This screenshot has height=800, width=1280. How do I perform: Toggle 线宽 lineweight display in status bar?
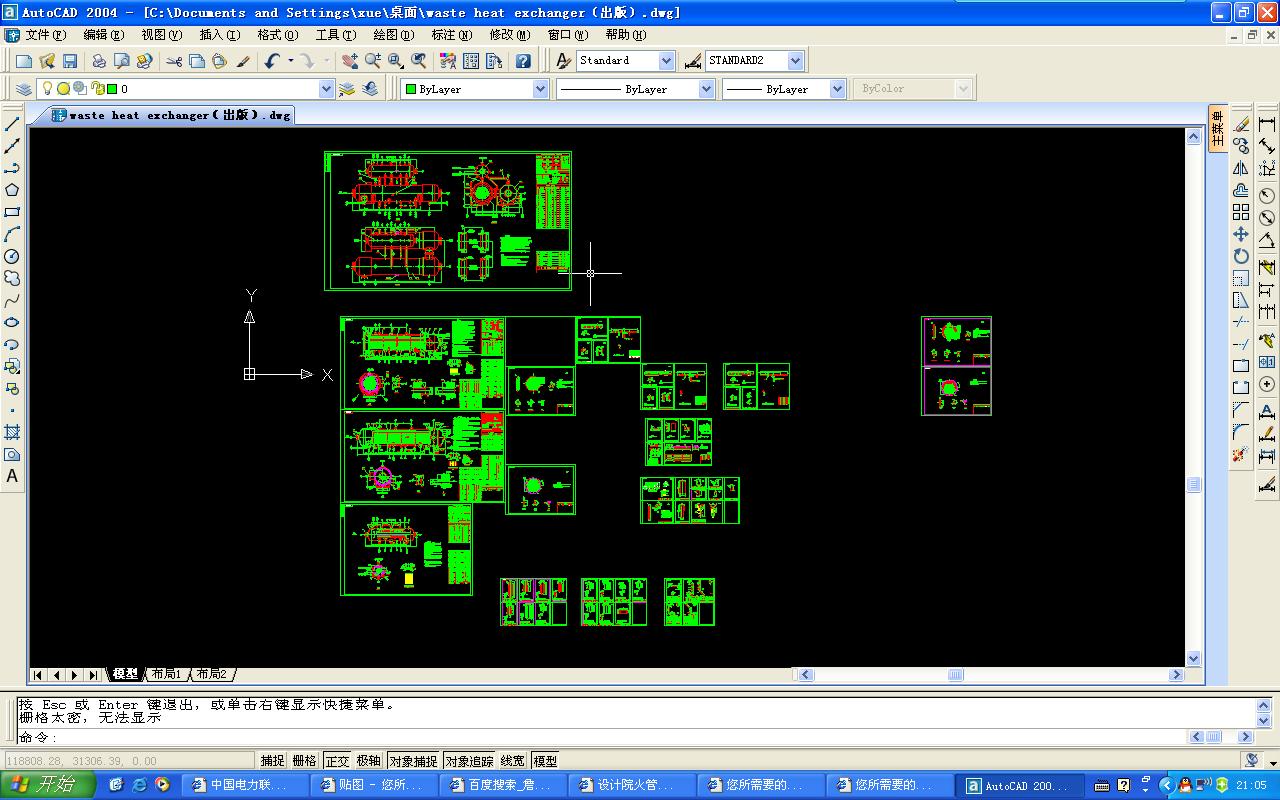513,761
